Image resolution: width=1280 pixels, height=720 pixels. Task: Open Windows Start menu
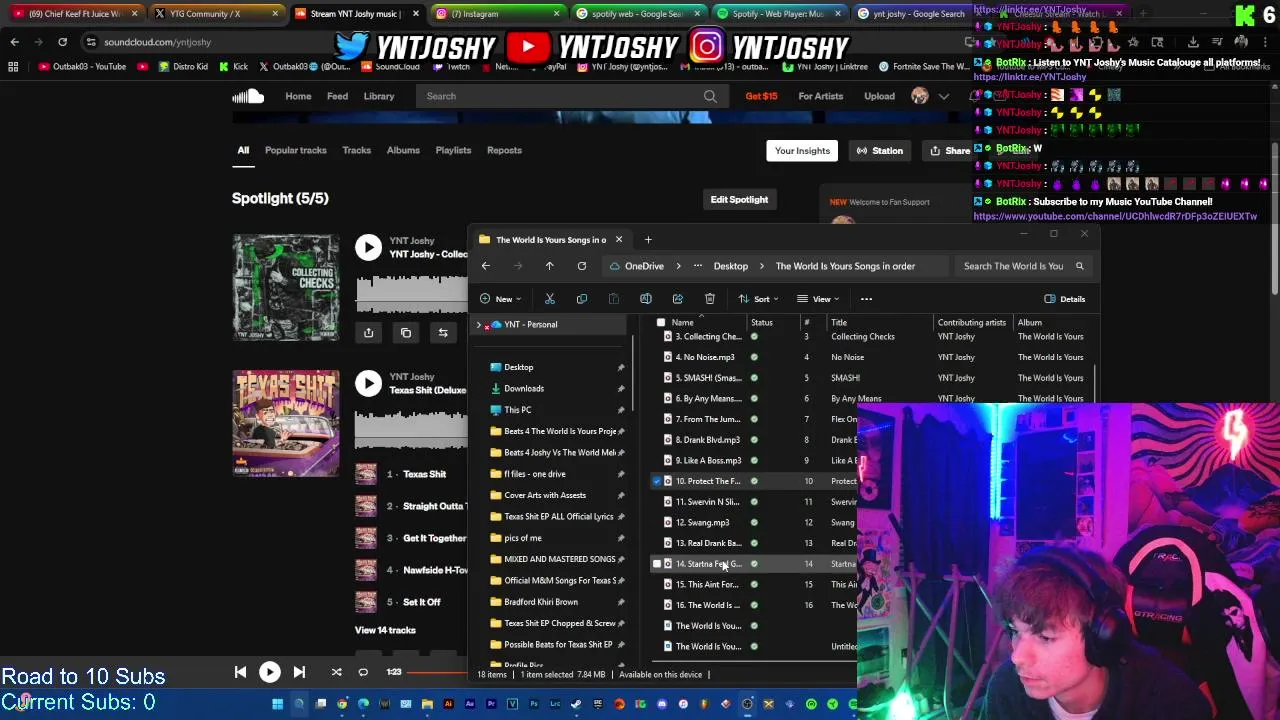[277, 704]
